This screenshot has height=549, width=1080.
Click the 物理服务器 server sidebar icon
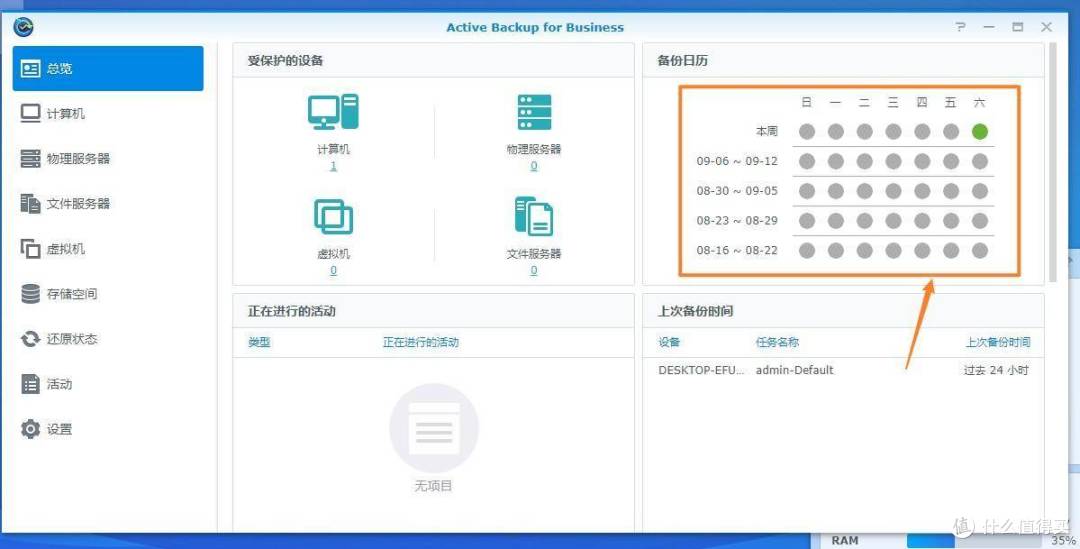(x=30, y=158)
